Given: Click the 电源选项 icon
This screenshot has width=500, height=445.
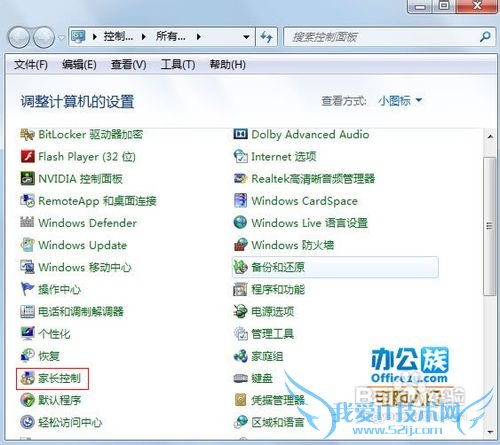Looking at the screenshot, I should [240, 311].
